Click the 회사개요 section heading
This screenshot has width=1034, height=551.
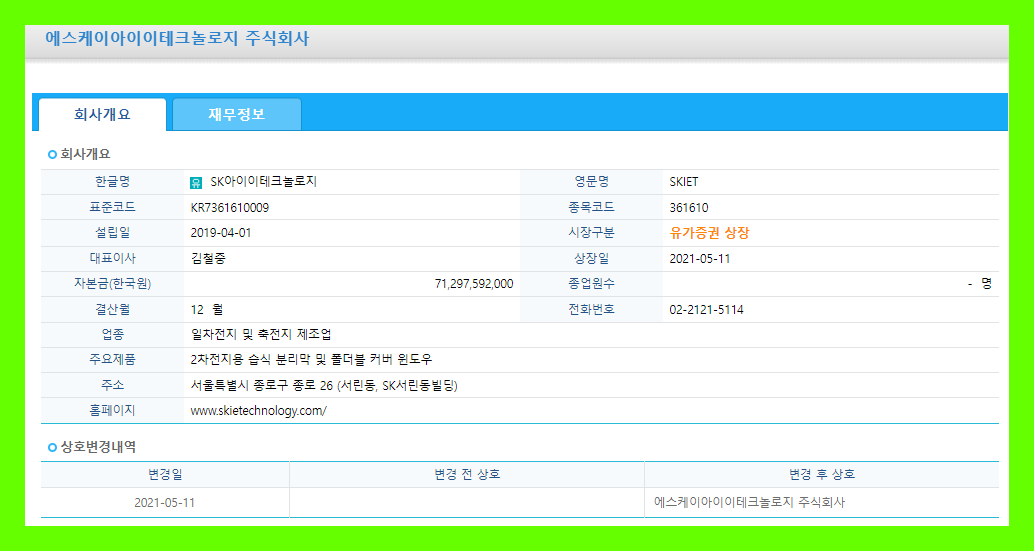(x=85, y=154)
